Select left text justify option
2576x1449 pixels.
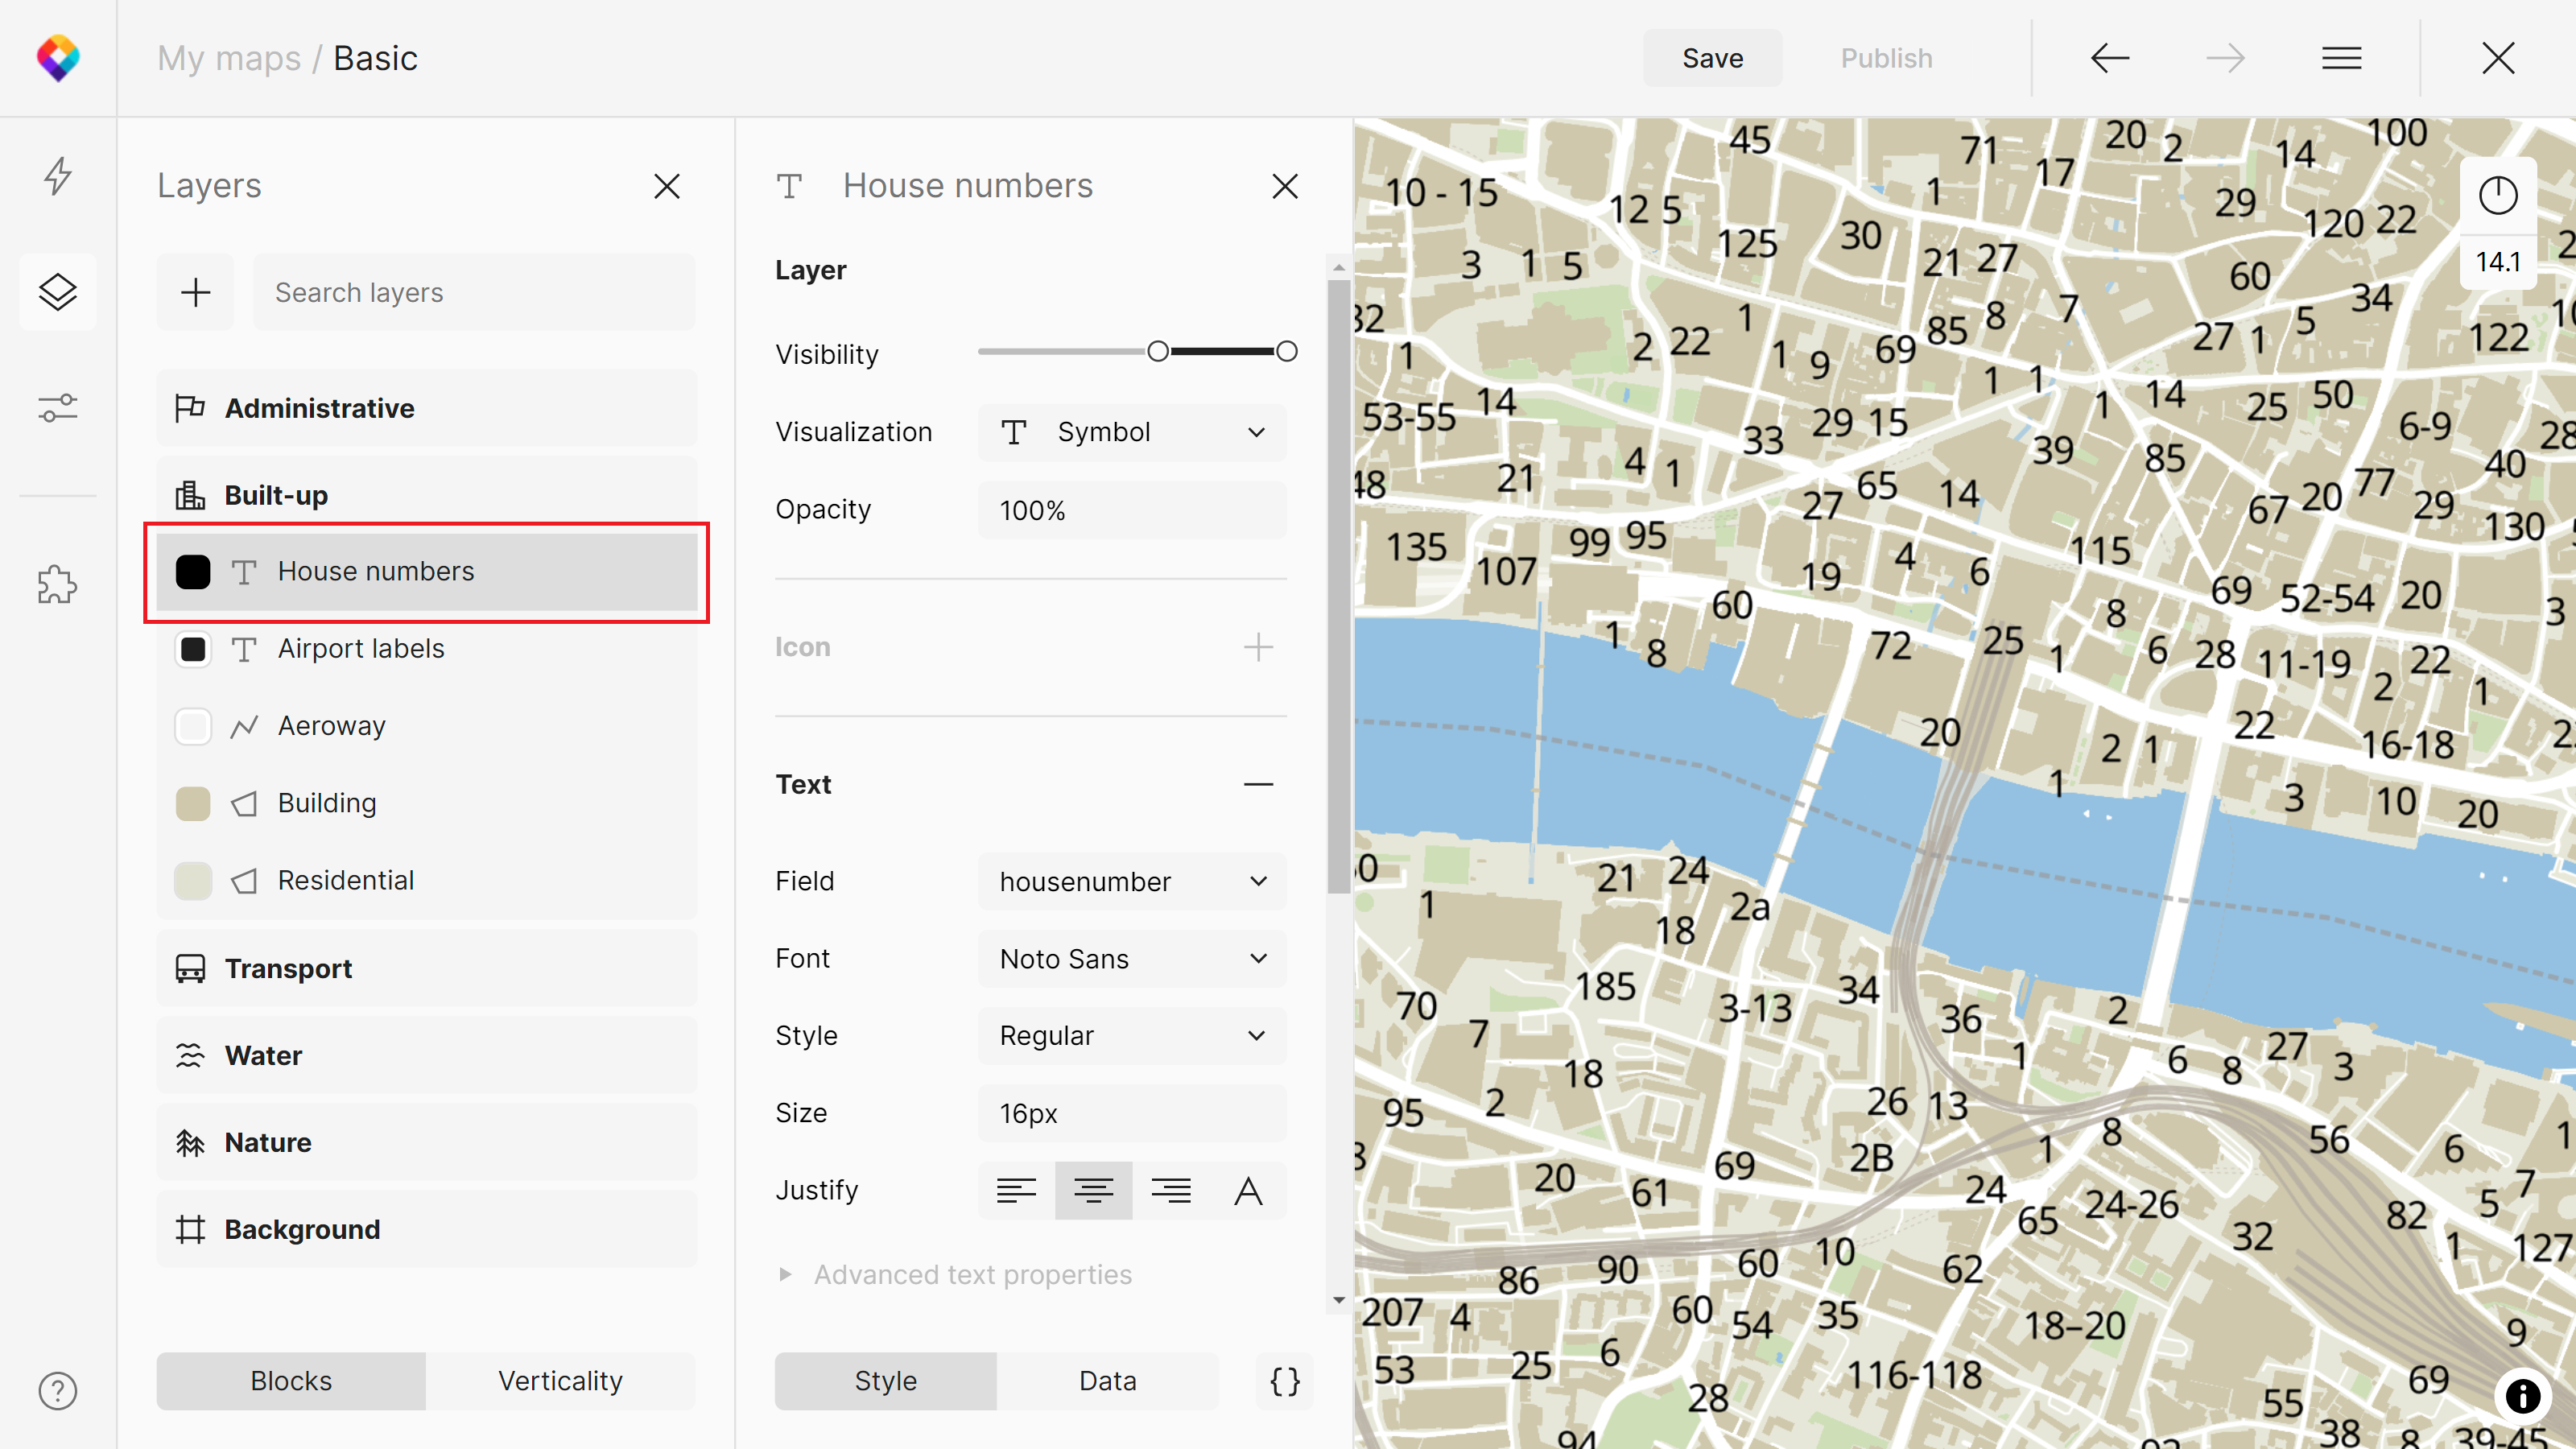(x=1016, y=1190)
